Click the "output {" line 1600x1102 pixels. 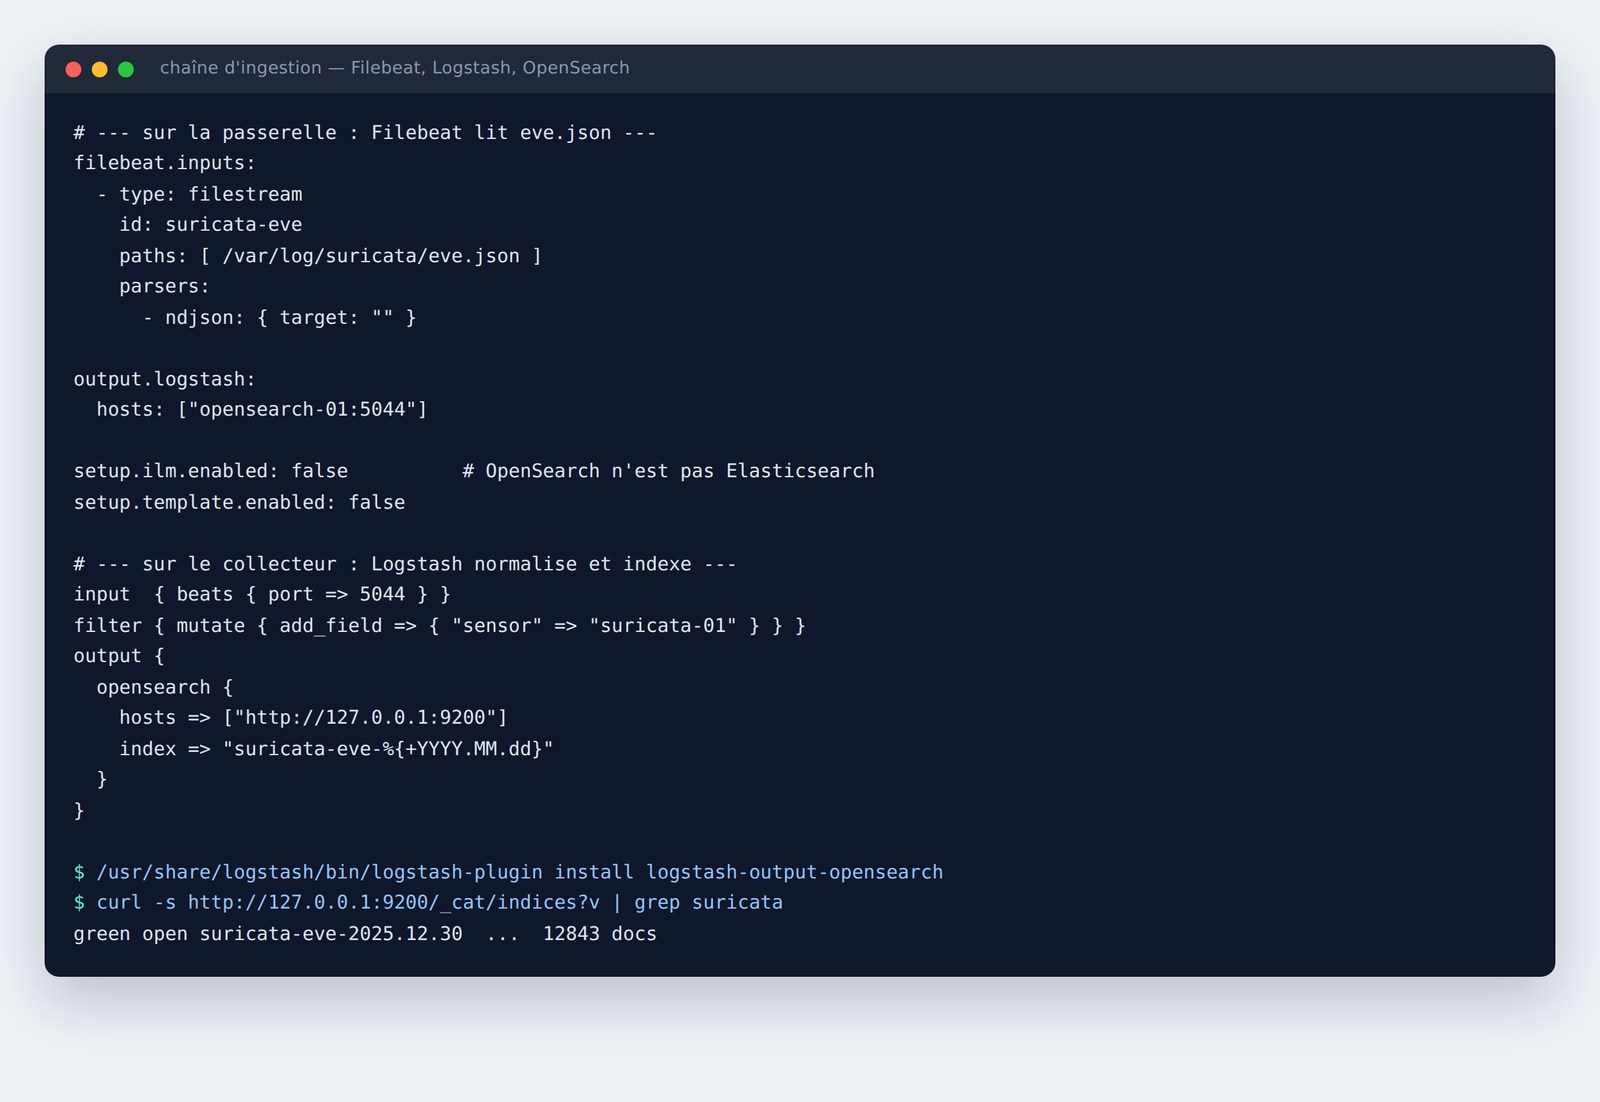[119, 656]
